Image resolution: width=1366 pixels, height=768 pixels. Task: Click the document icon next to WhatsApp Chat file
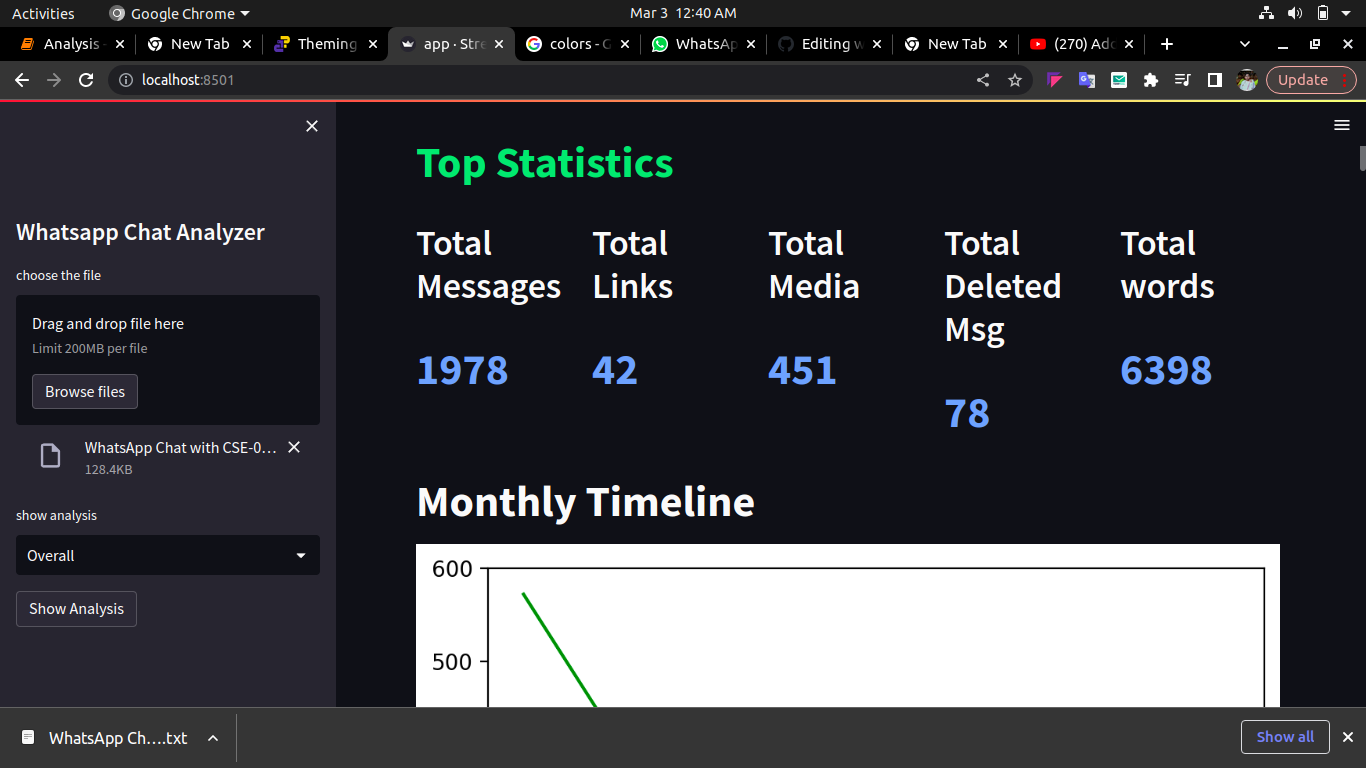(x=50, y=455)
